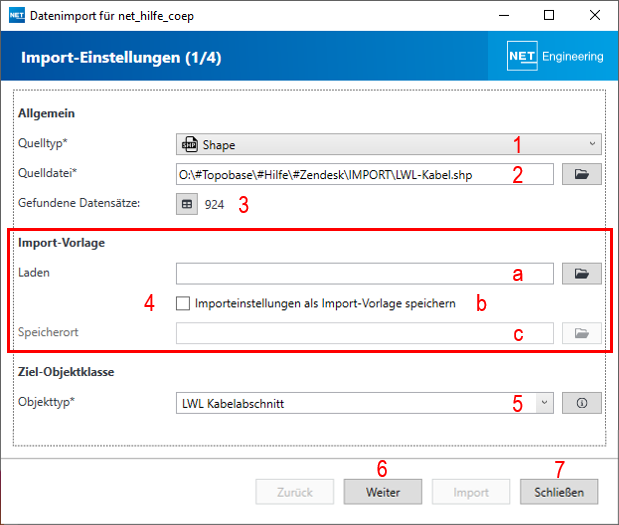Screen dimensions: 619x525
Task: Click the Gefundene Datensätze label
Action: click(79, 203)
